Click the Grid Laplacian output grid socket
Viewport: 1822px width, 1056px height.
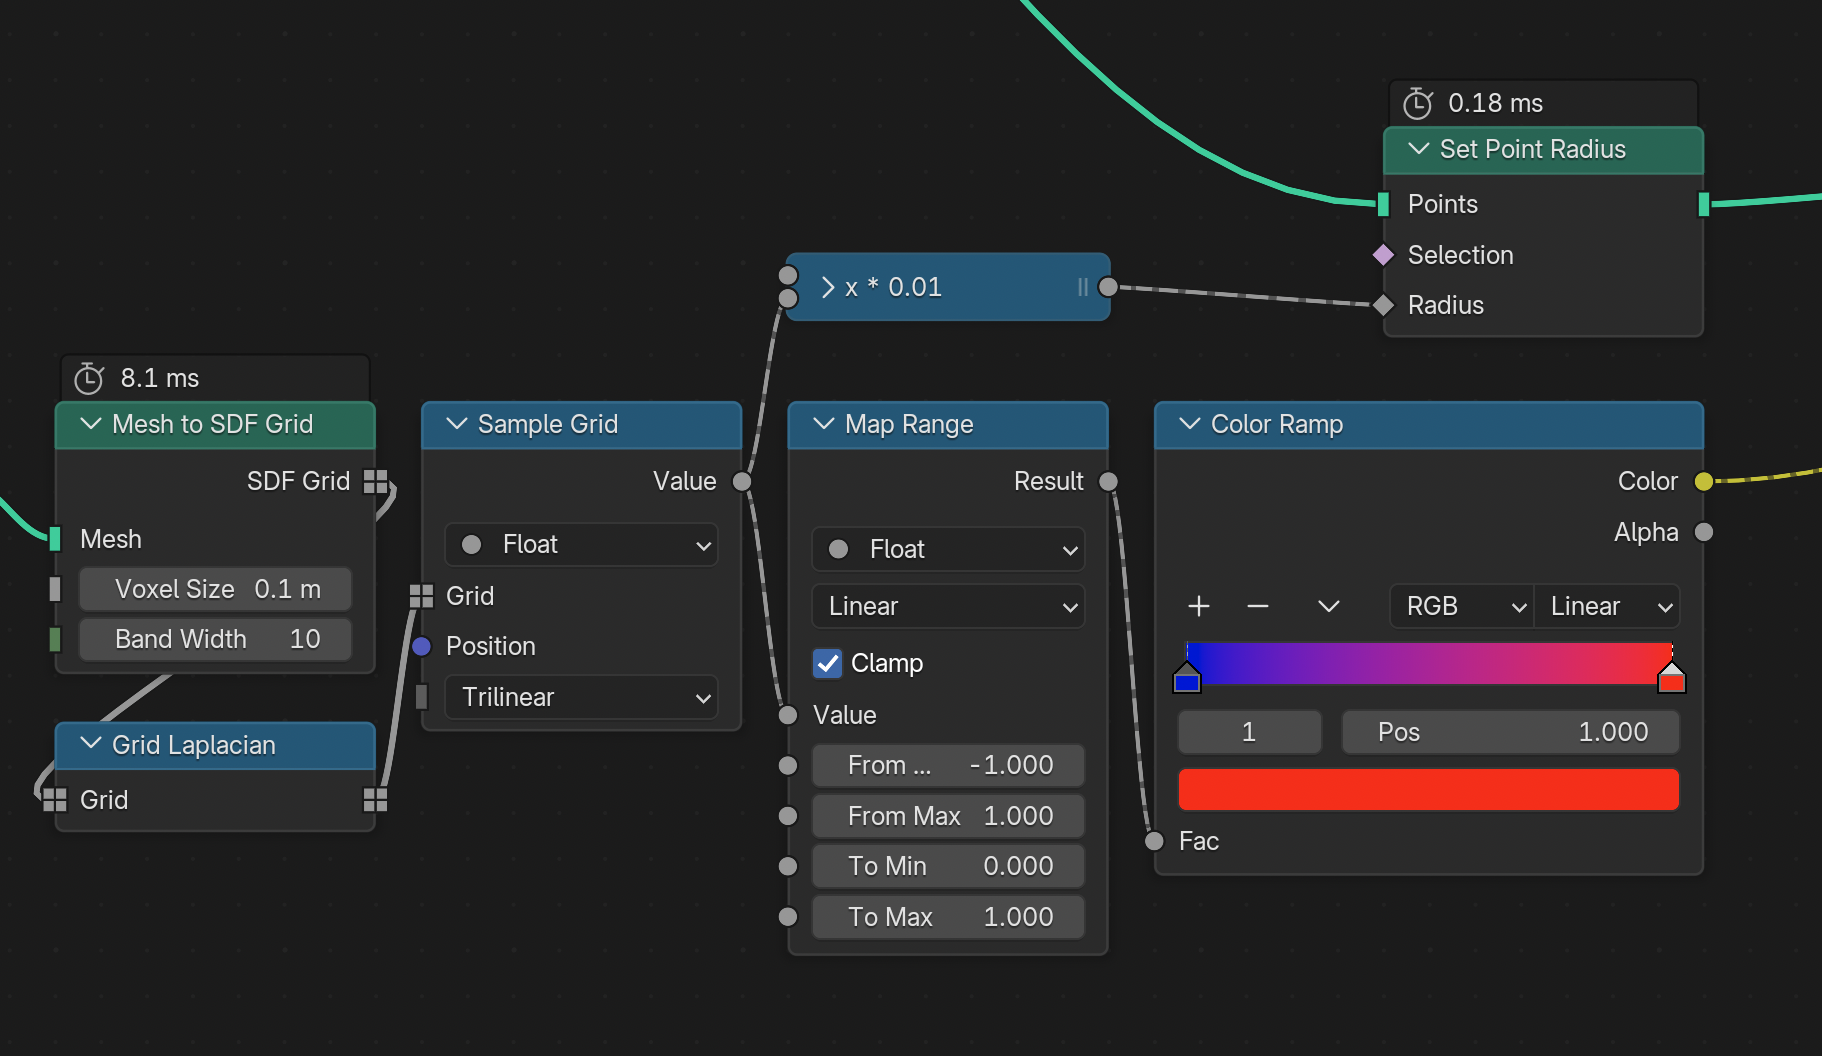click(x=375, y=800)
